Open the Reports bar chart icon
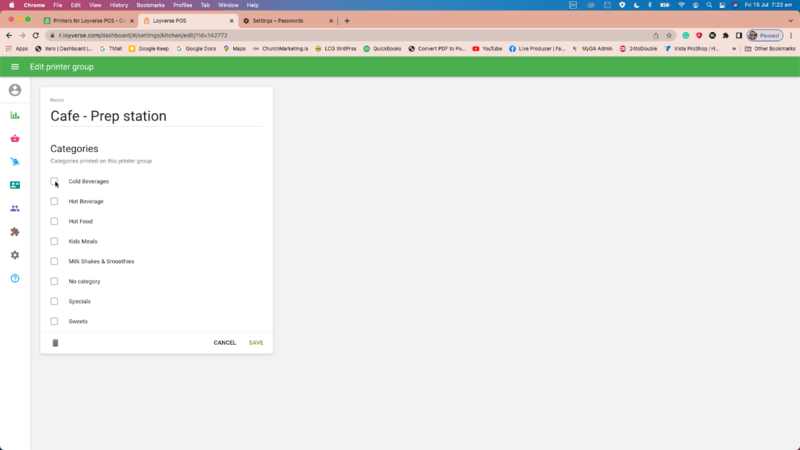Screen dimensions: 800x450 pos(15,115)
